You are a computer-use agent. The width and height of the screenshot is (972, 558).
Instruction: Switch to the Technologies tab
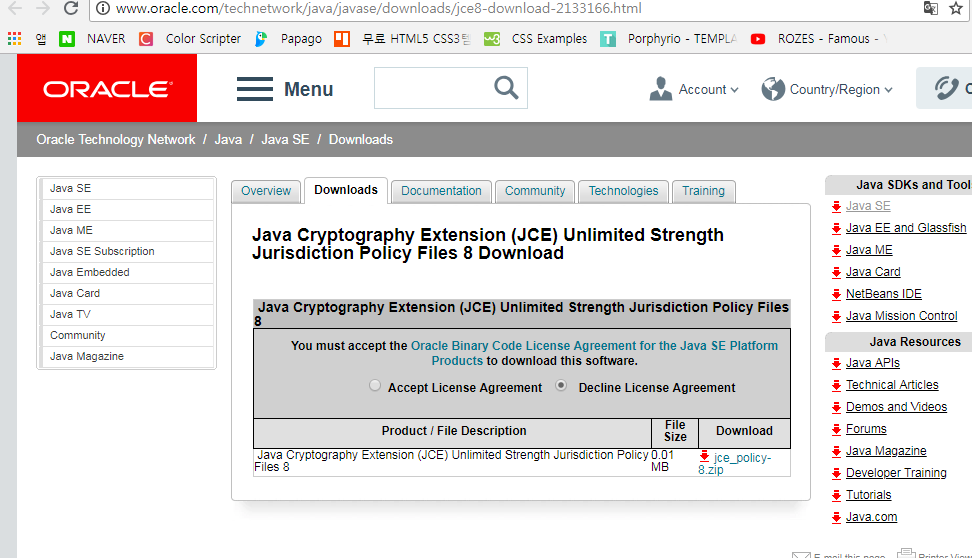tap(624, 191)
